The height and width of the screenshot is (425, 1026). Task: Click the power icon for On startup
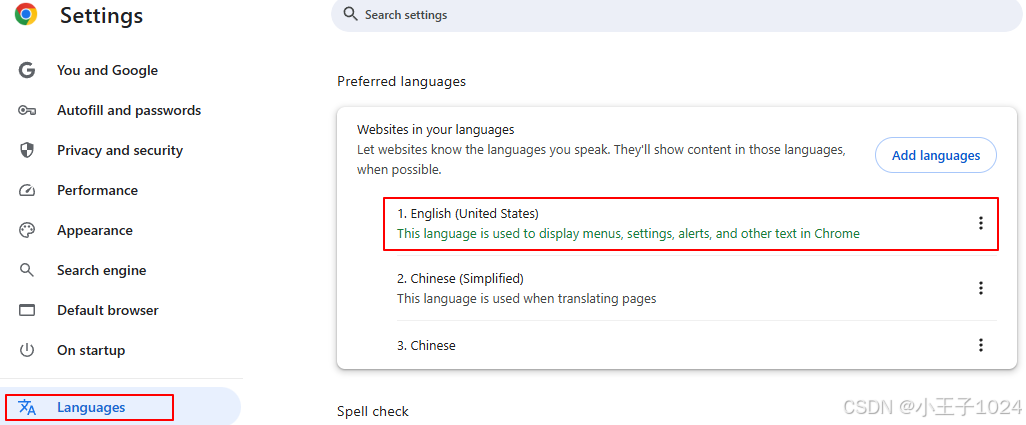click(x=26, y=350)
